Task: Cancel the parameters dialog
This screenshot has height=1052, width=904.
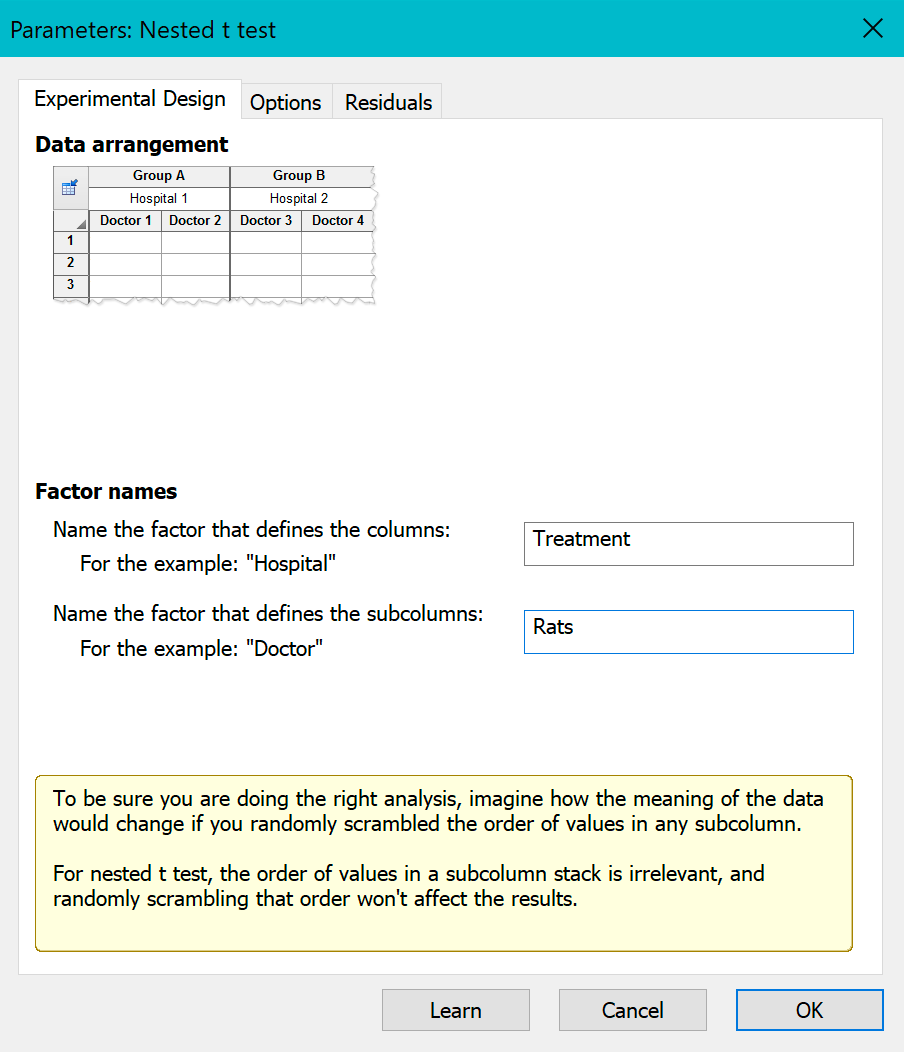Action: (632, 1010)
